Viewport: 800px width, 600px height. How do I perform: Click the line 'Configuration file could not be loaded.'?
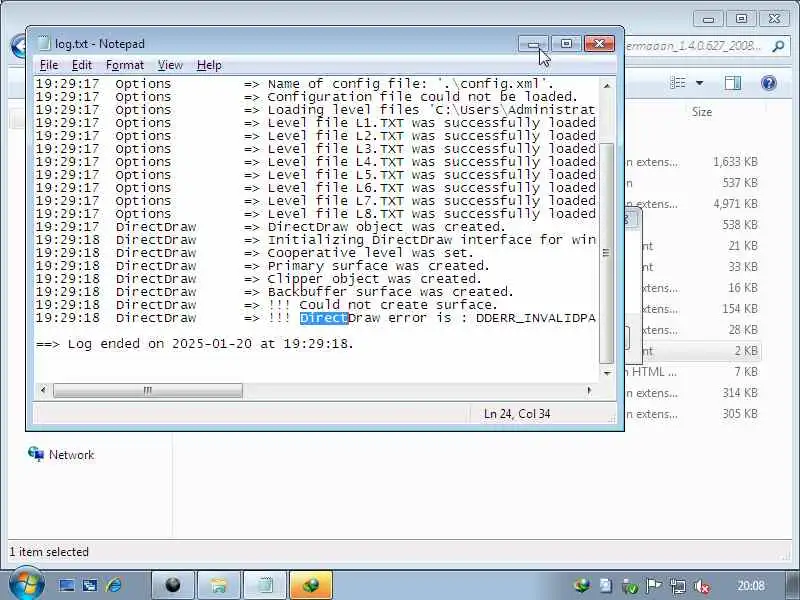422,96
